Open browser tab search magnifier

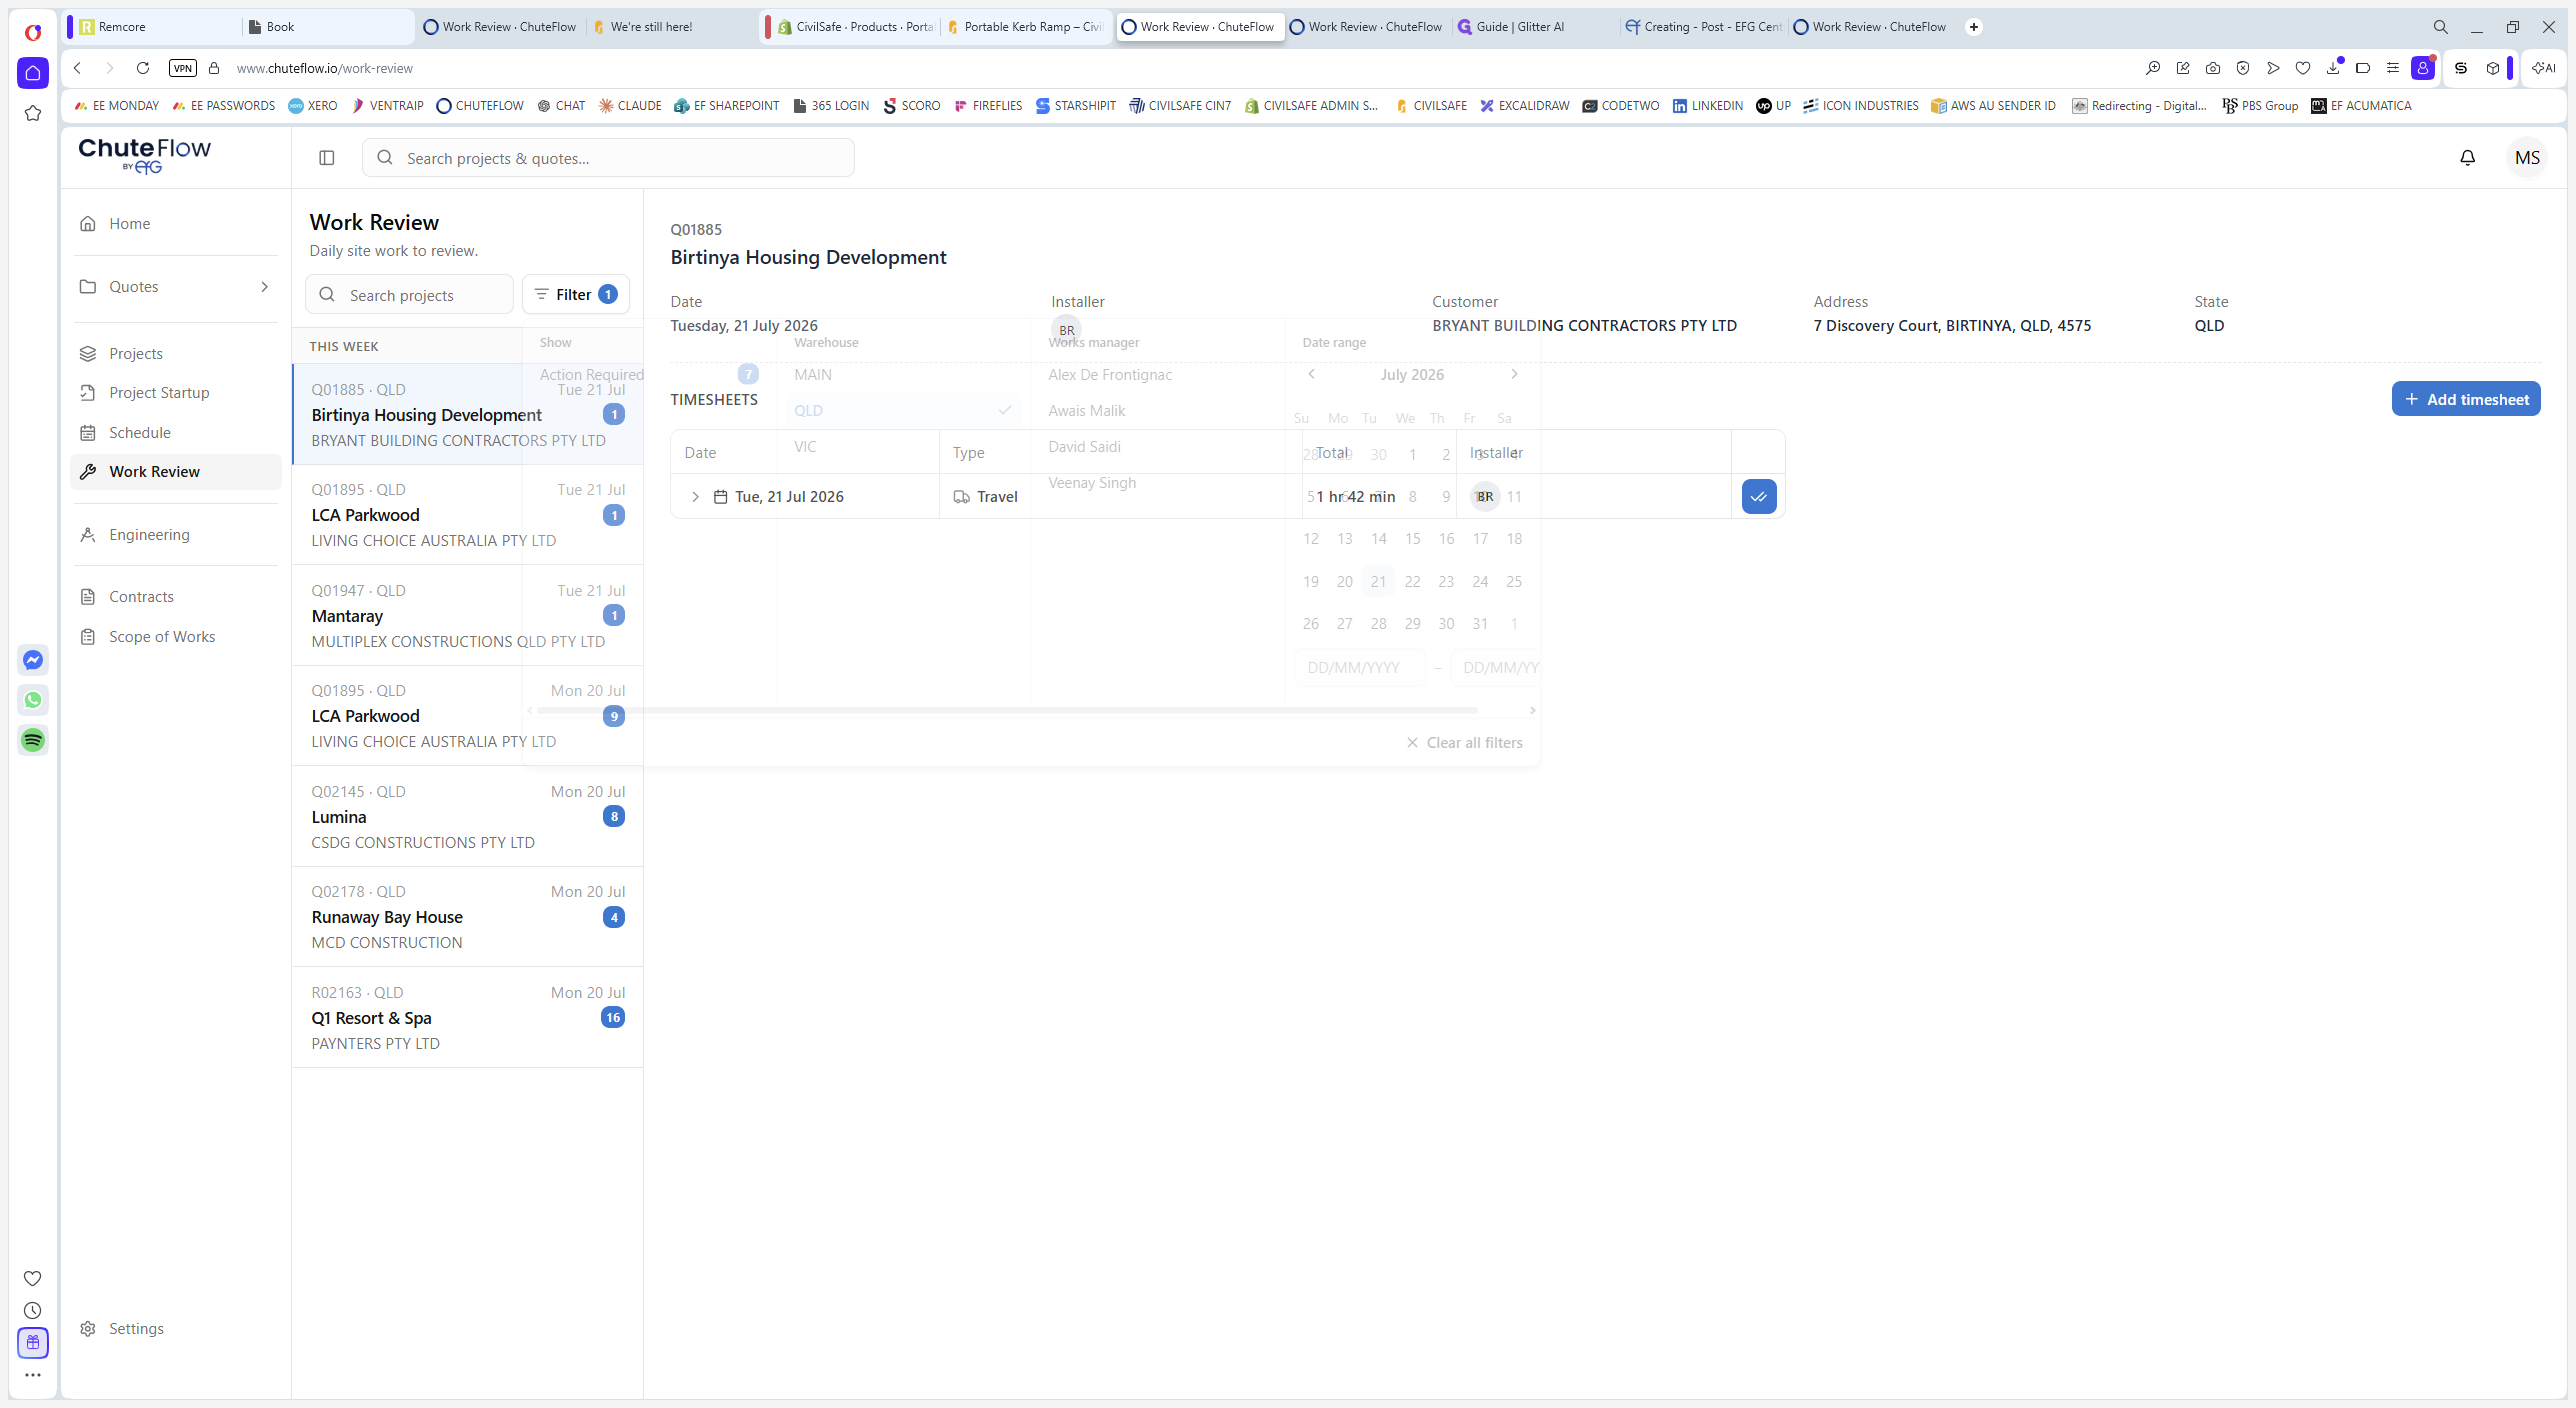(2440, 27)
